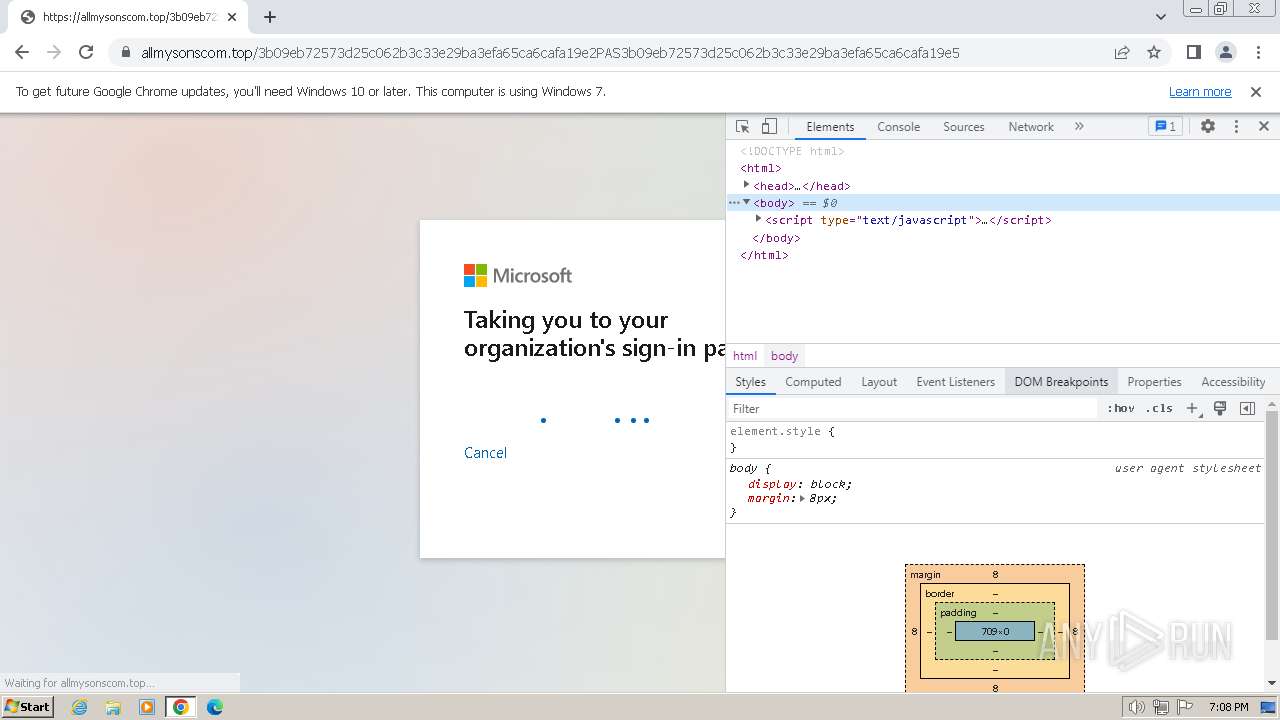Select the closing body tag line

pyautogui.click(x=776, y=238)
